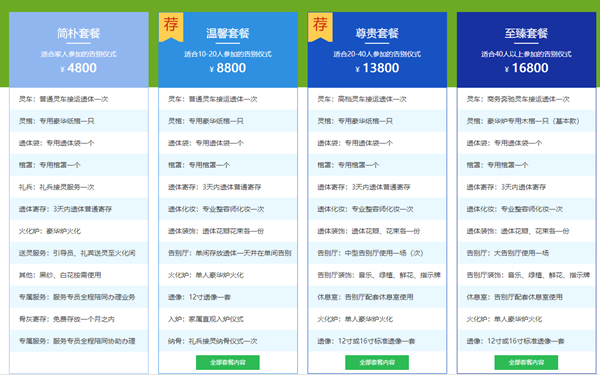Select the 至臻套餐 title
Viewport: 600px width, 375px height.
[526, 33]
